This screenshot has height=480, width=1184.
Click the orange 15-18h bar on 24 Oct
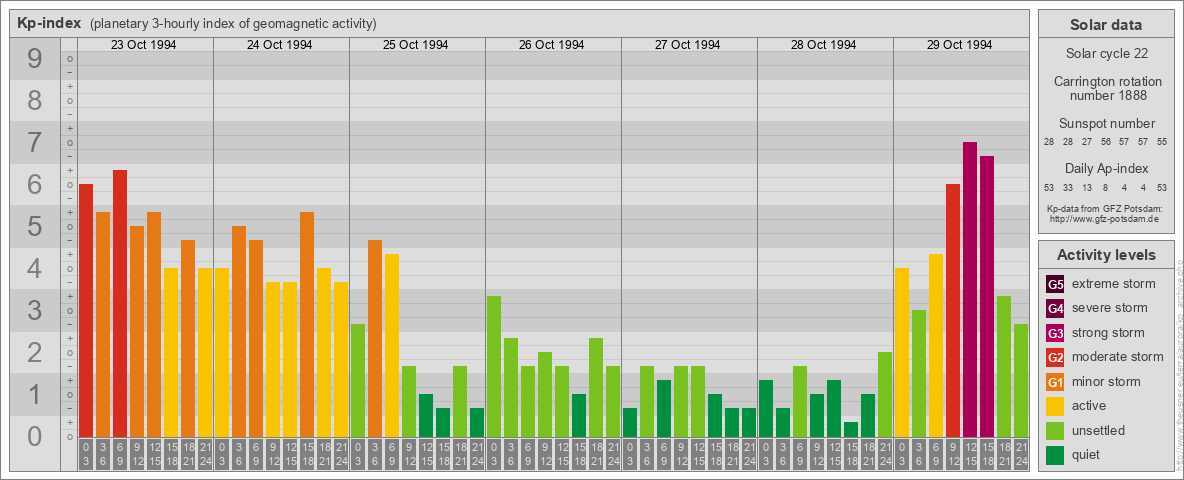click(x=307, y=325)
